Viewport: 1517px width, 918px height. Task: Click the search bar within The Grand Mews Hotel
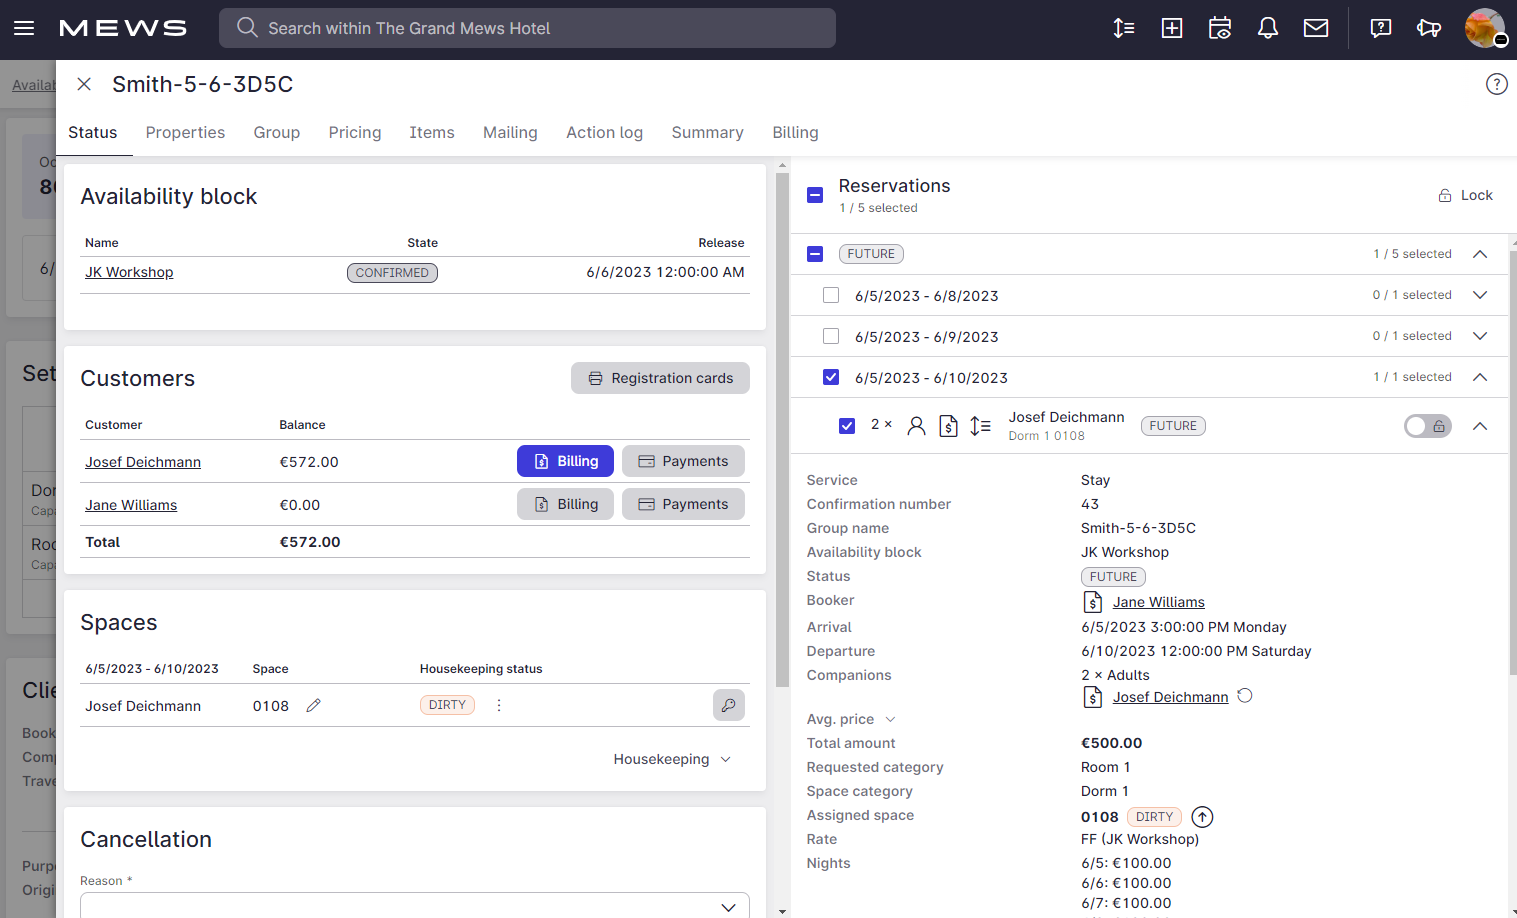point(527,28)
